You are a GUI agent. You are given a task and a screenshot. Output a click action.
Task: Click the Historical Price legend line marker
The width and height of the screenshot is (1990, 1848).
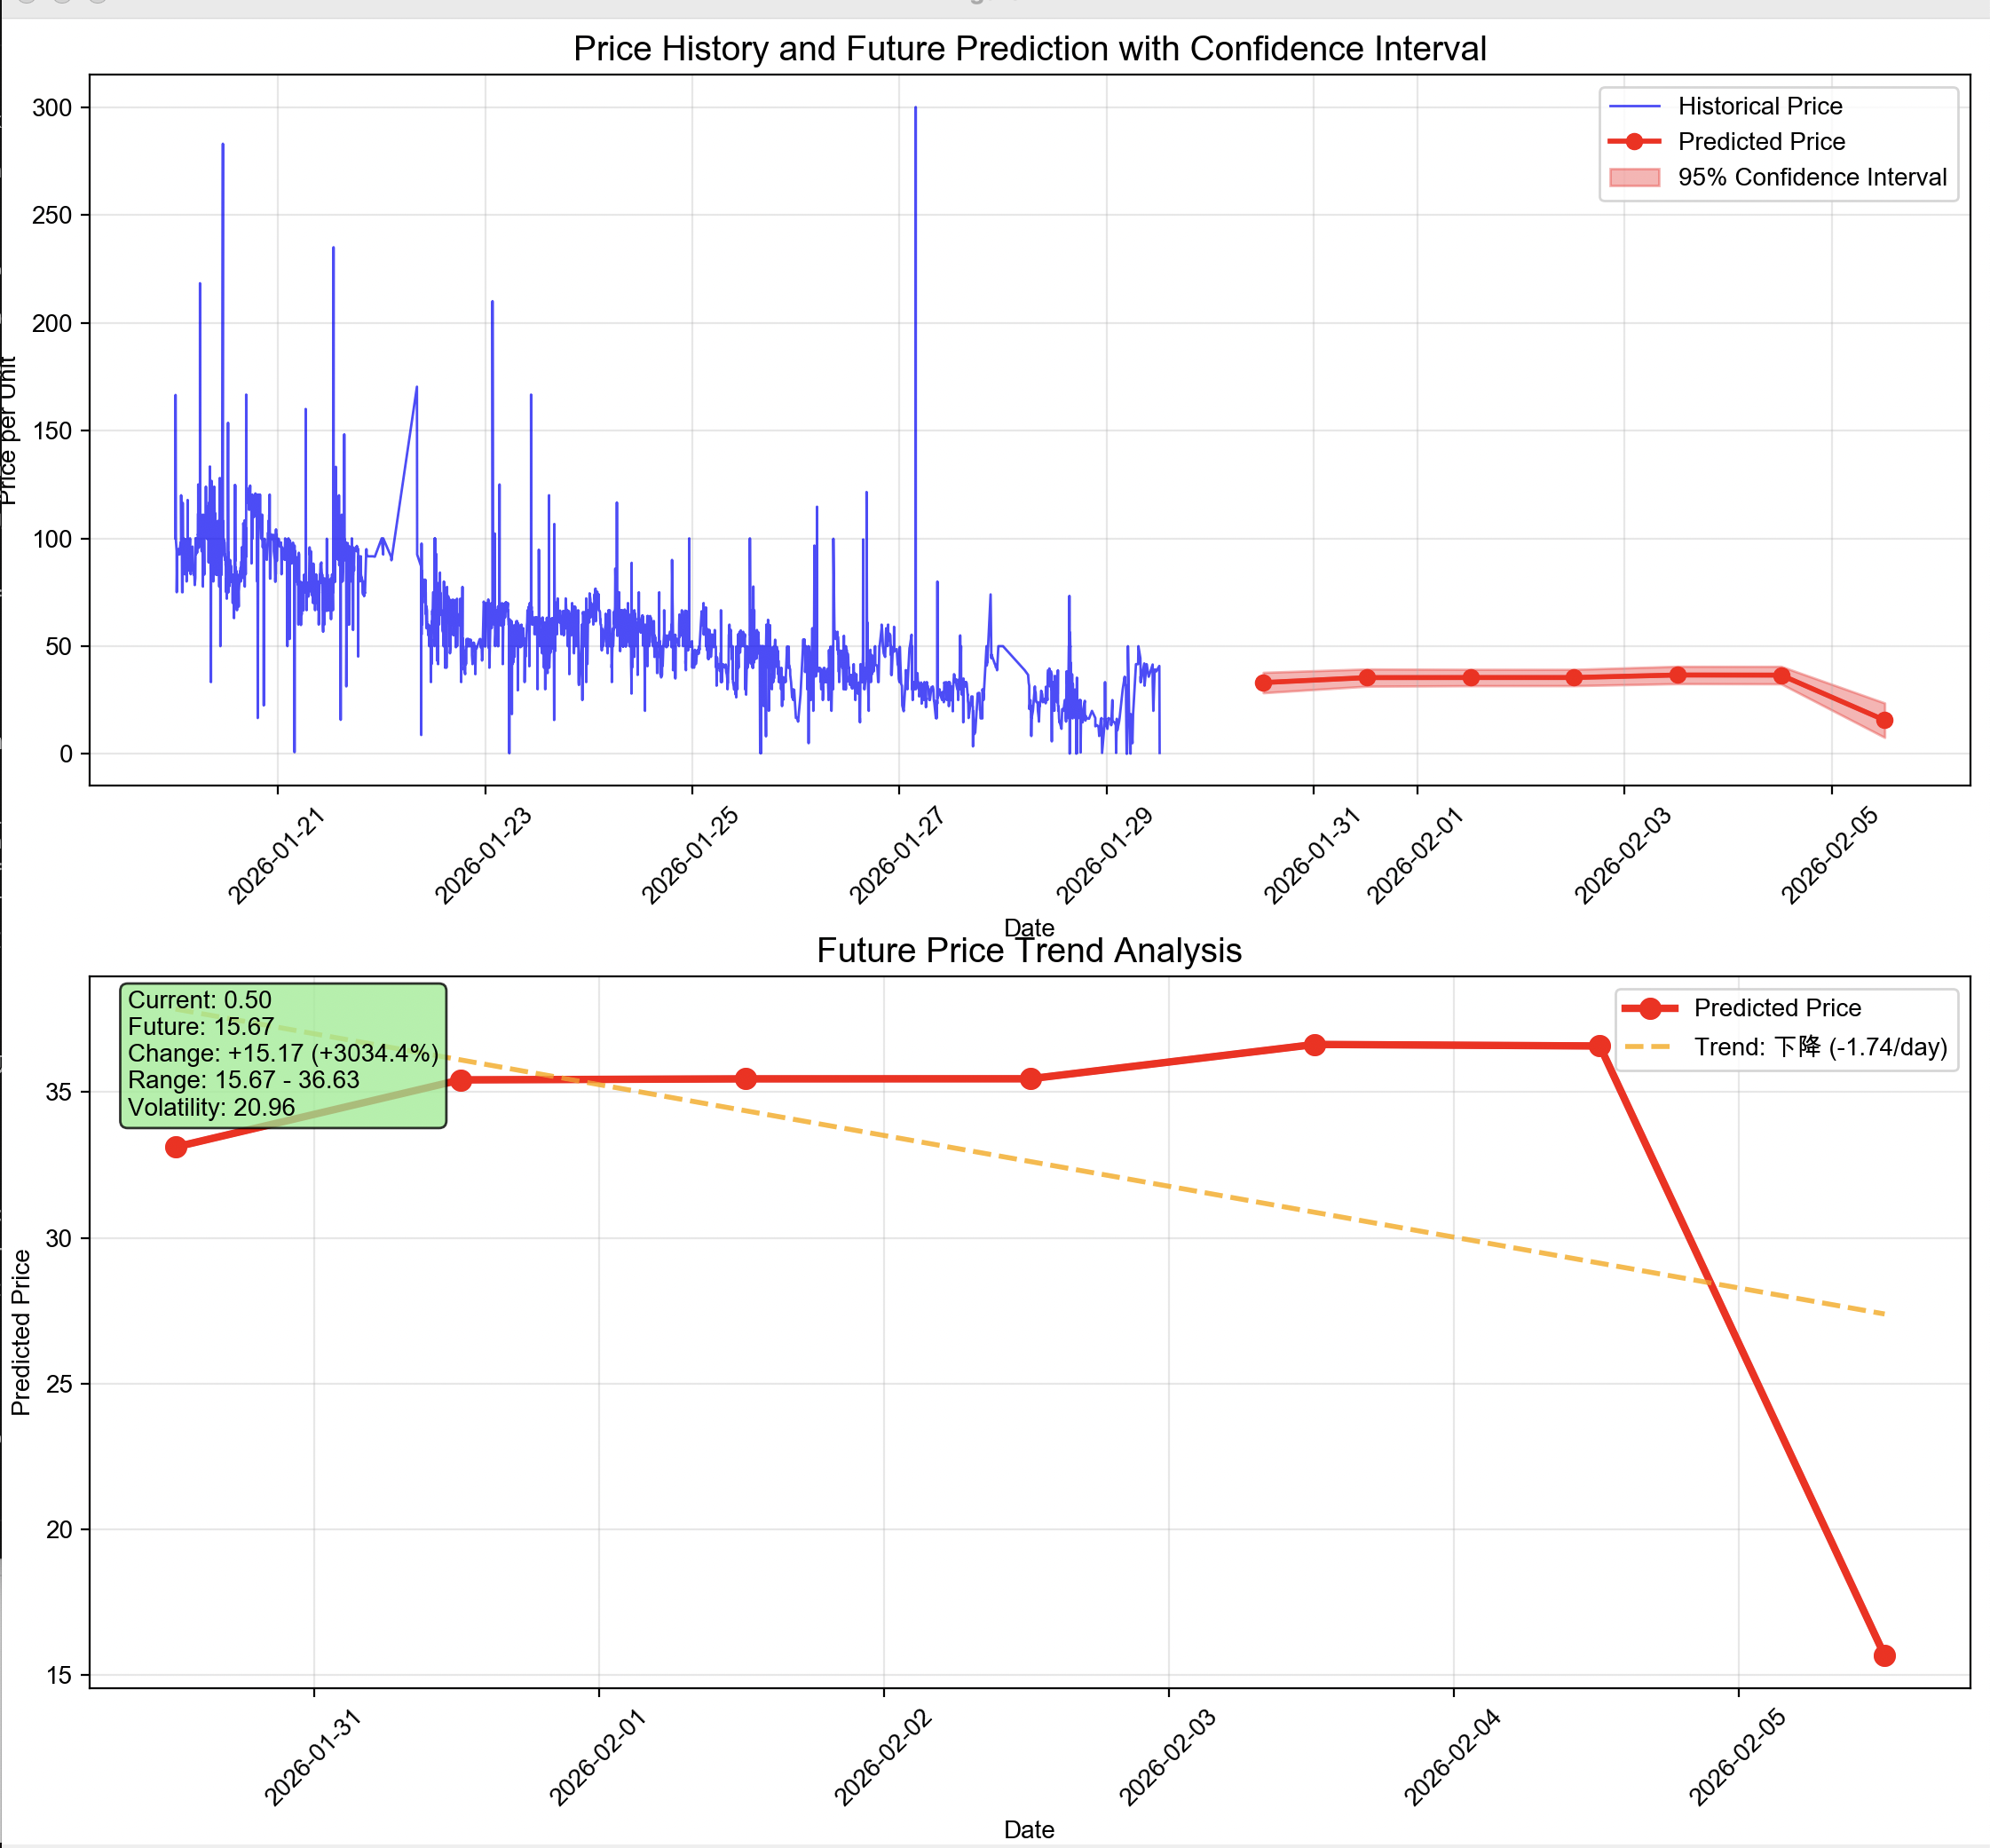coord(1634,106)
